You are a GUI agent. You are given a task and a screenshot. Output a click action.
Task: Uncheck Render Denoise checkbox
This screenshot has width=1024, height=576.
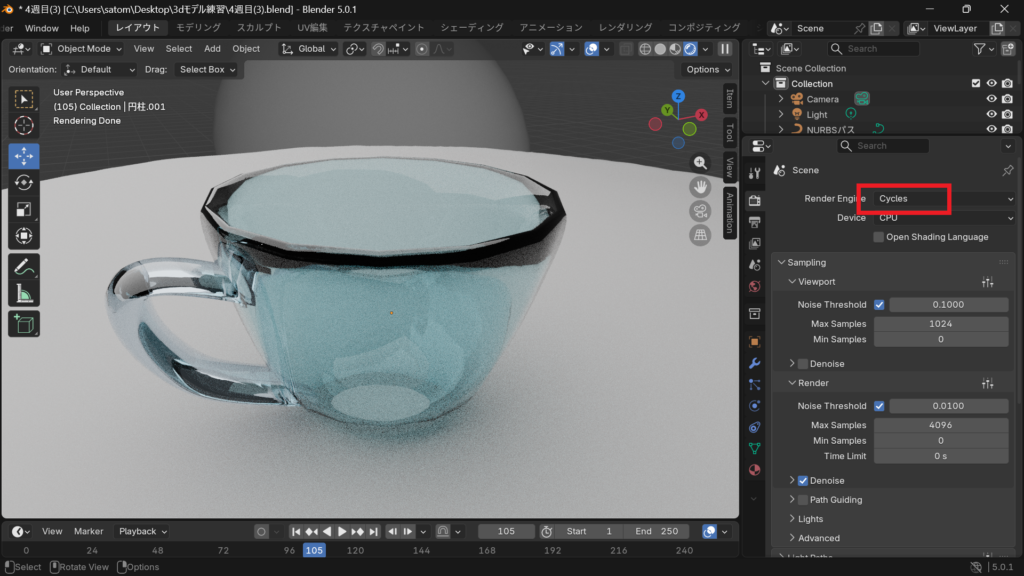[x=803, y=481]
